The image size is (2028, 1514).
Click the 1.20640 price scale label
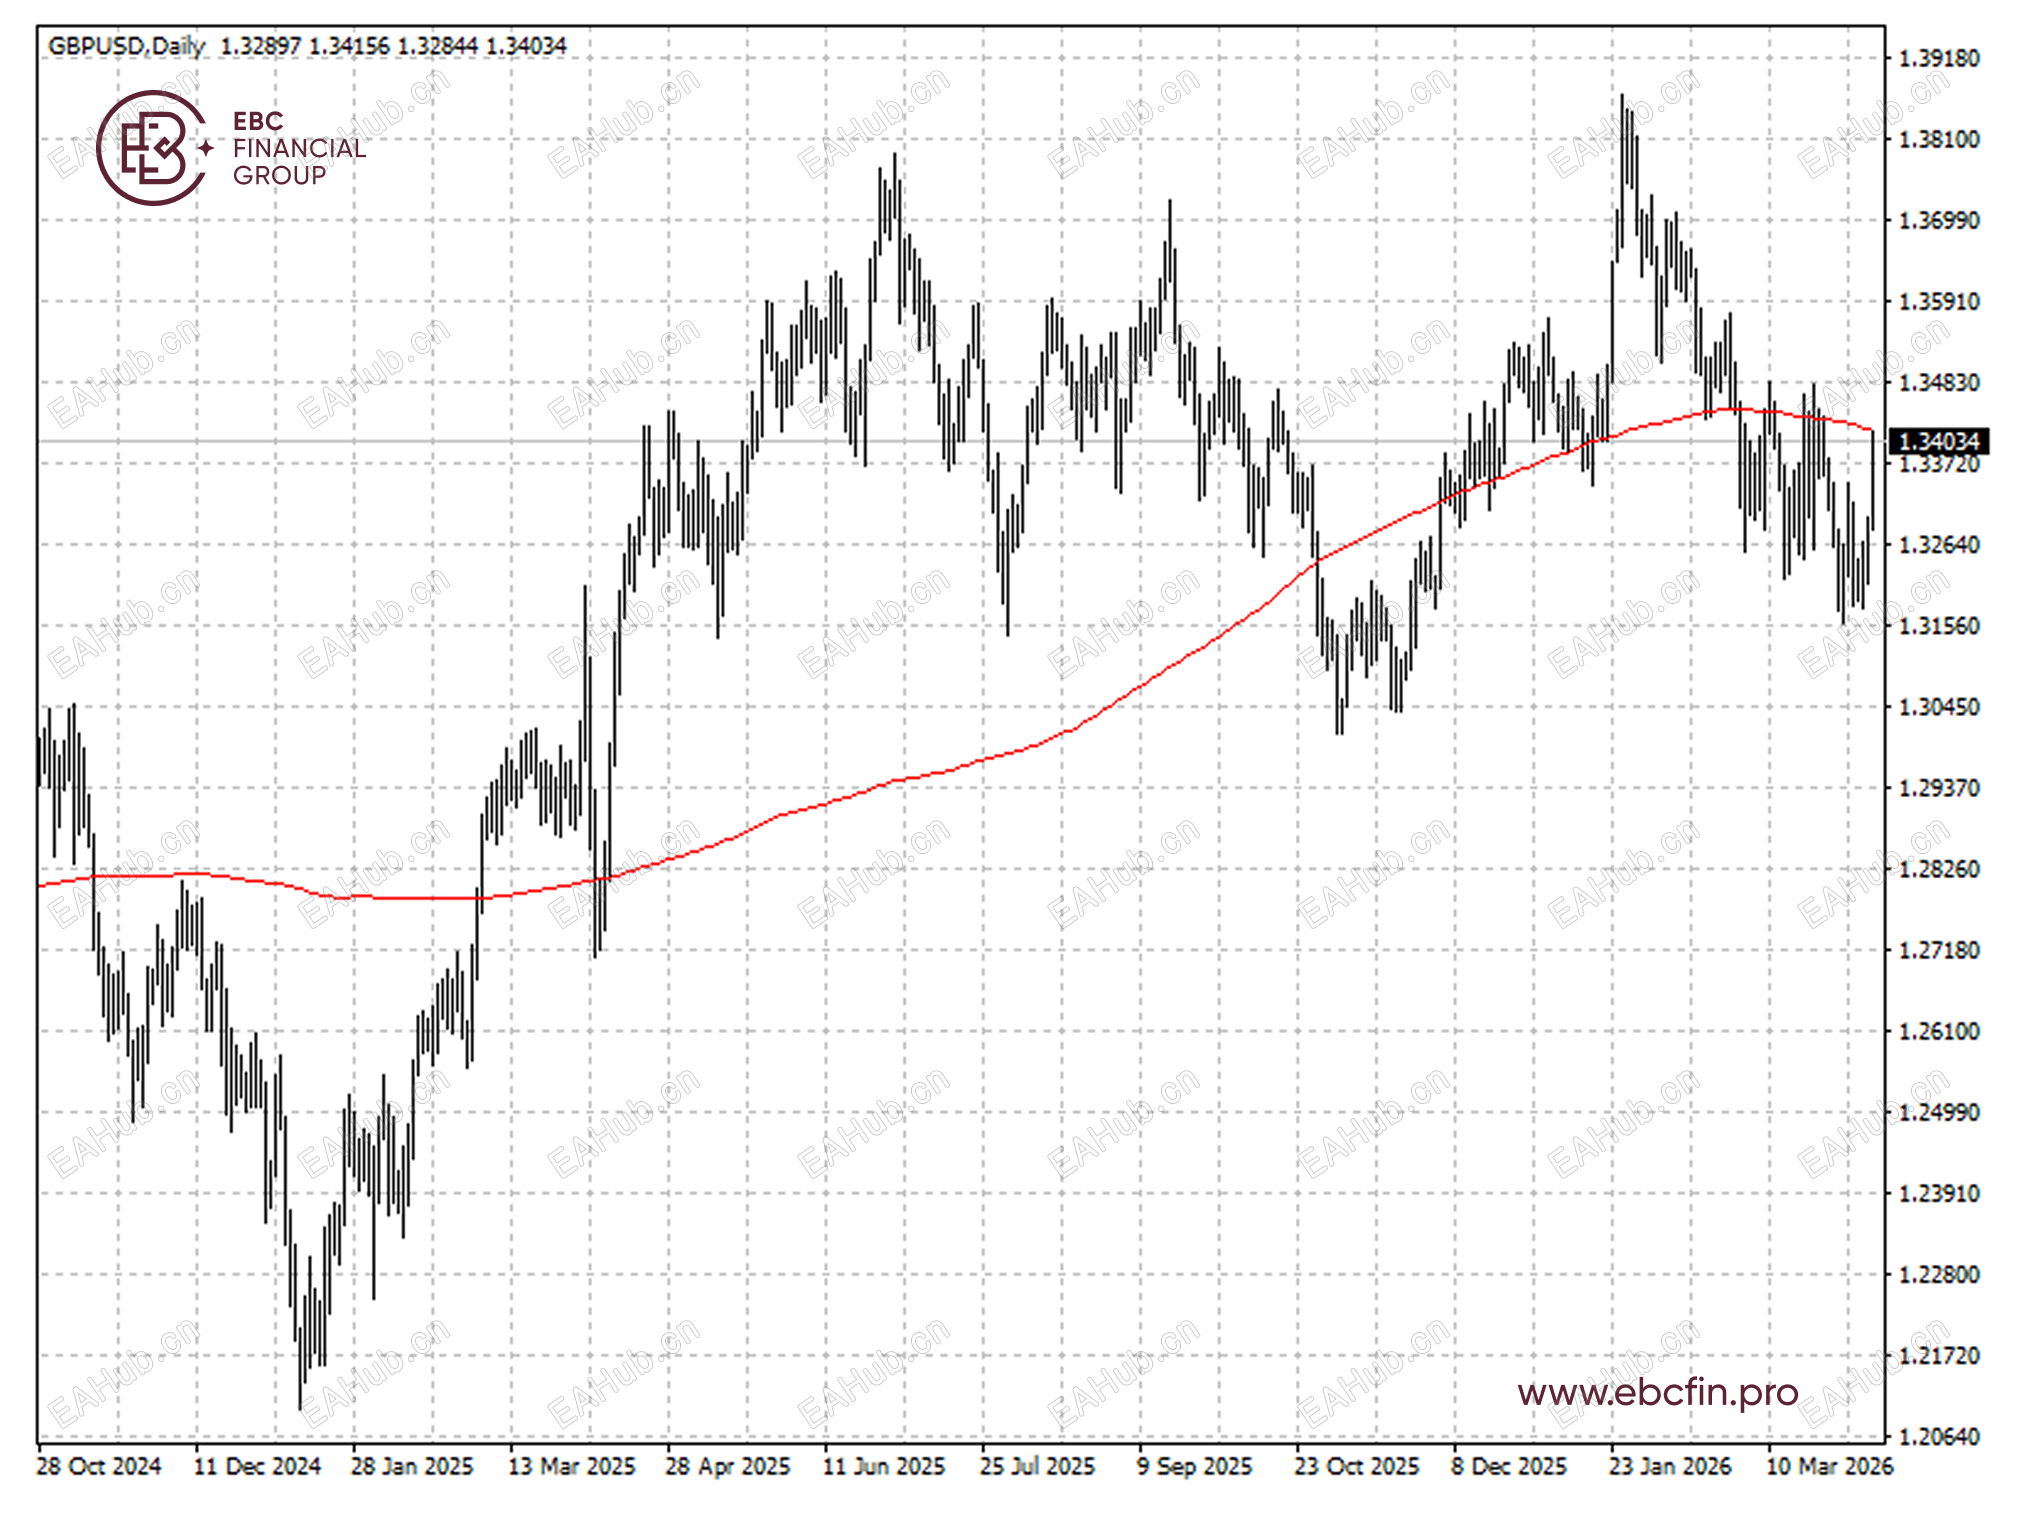click(x=1938, y=1437)
